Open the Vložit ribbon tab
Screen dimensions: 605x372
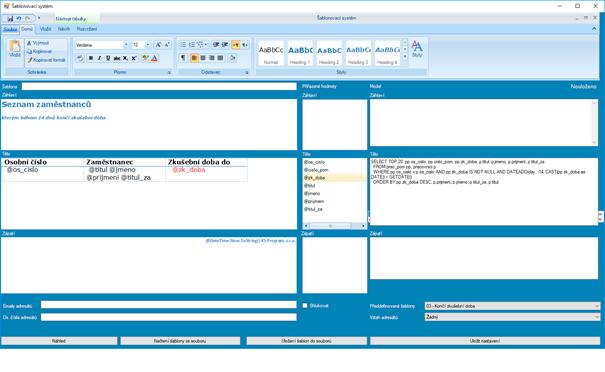tap(45, 29)
